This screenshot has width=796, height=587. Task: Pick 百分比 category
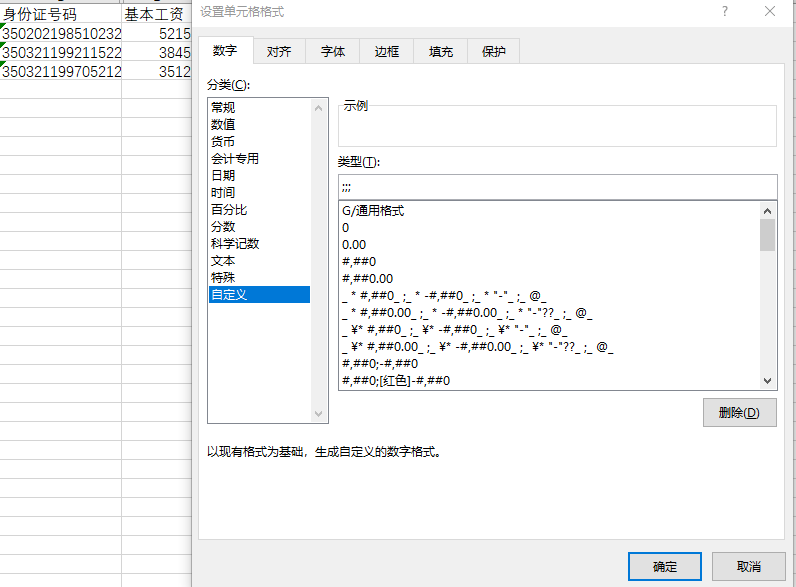[x=259, y=209]
